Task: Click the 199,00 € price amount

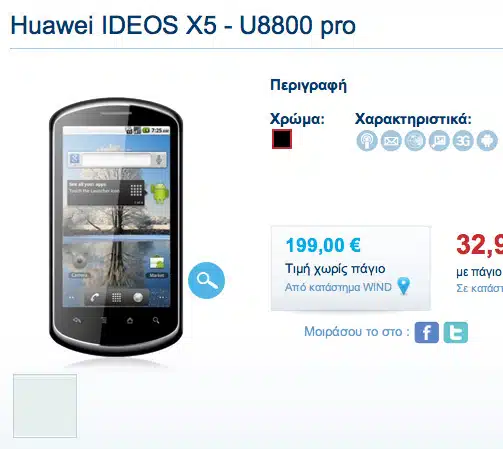Action: point(323,245)
